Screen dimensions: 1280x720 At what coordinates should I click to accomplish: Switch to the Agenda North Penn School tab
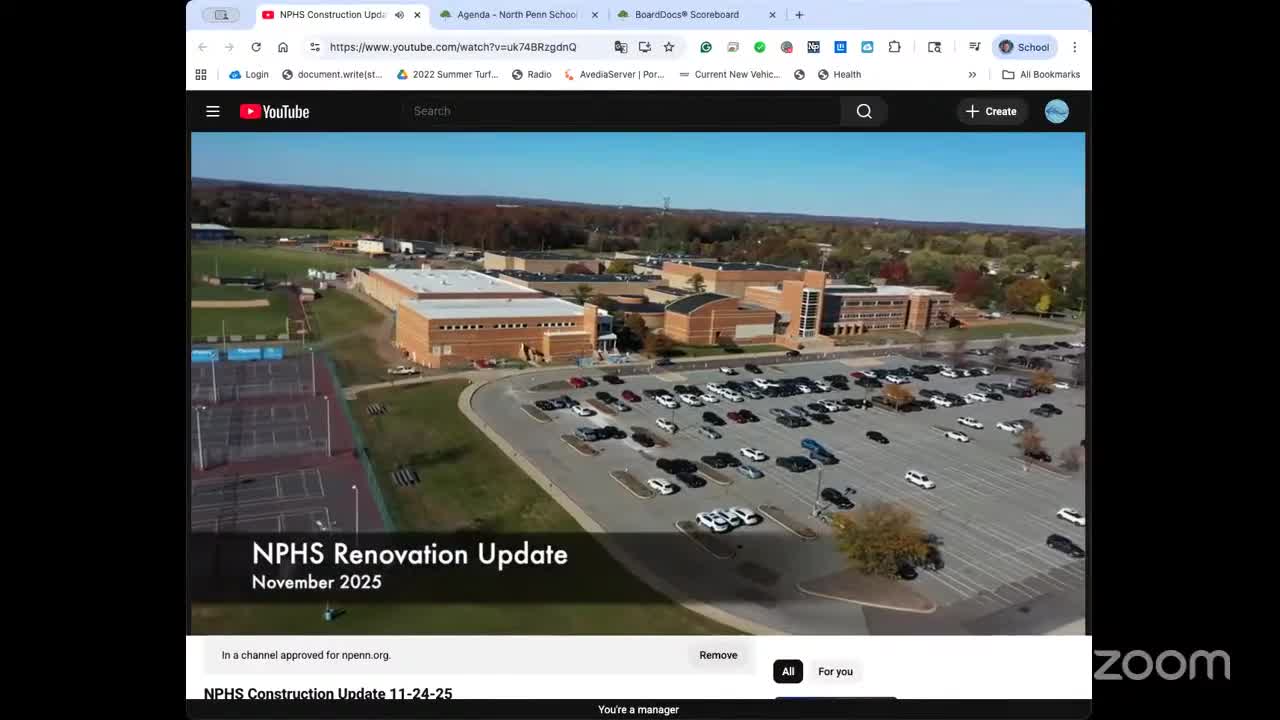[x=517, y=15]
